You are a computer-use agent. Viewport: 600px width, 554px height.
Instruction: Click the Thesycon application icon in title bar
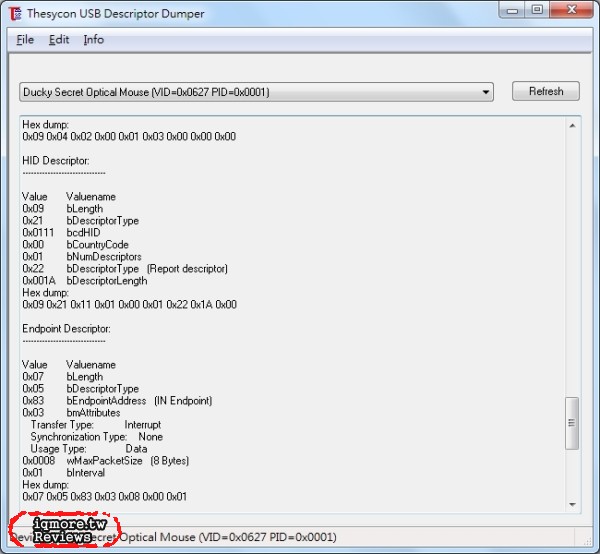[15, 14]
